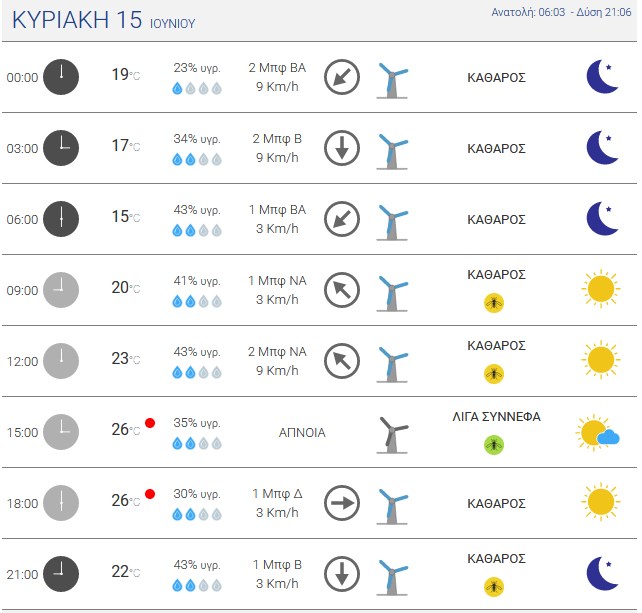Click the grey turbine icon beside ΑΠΝΟΙΑ
642x613 pixels.
392,435
